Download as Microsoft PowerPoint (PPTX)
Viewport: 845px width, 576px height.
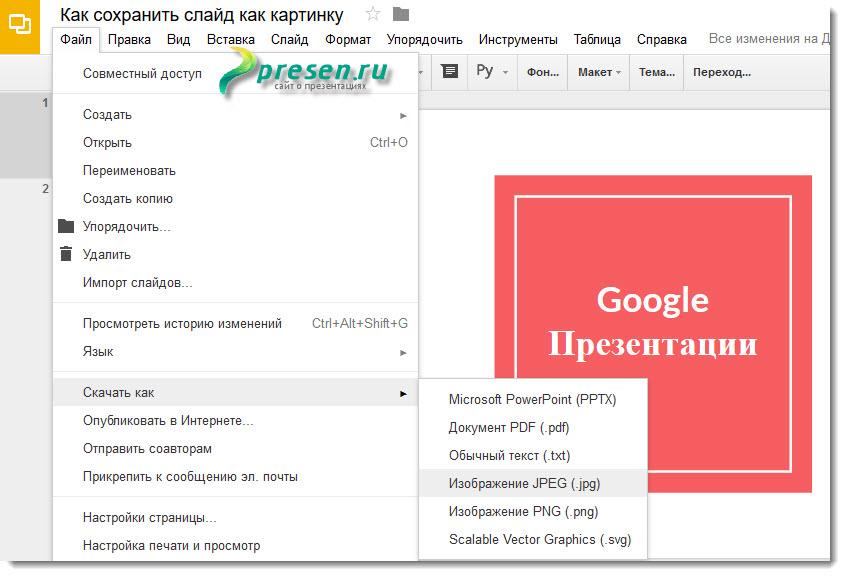533,400
